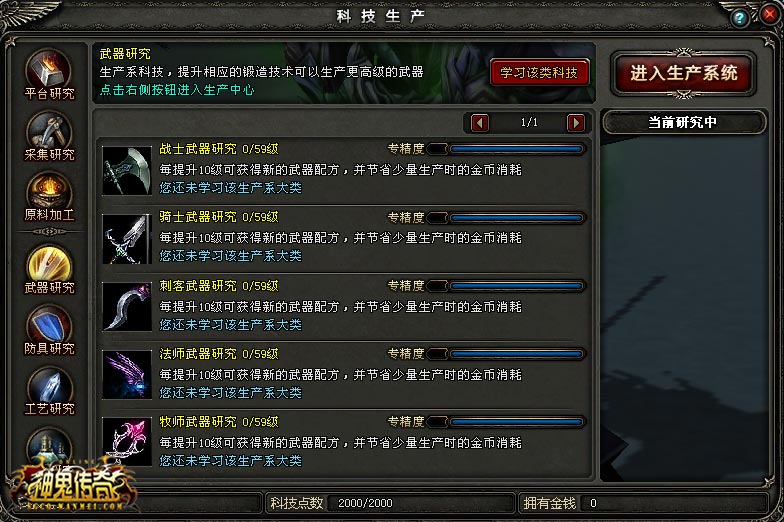Go to previous page with left arrow
This screenshot has width=784, height=522.
tap(480, 122)
